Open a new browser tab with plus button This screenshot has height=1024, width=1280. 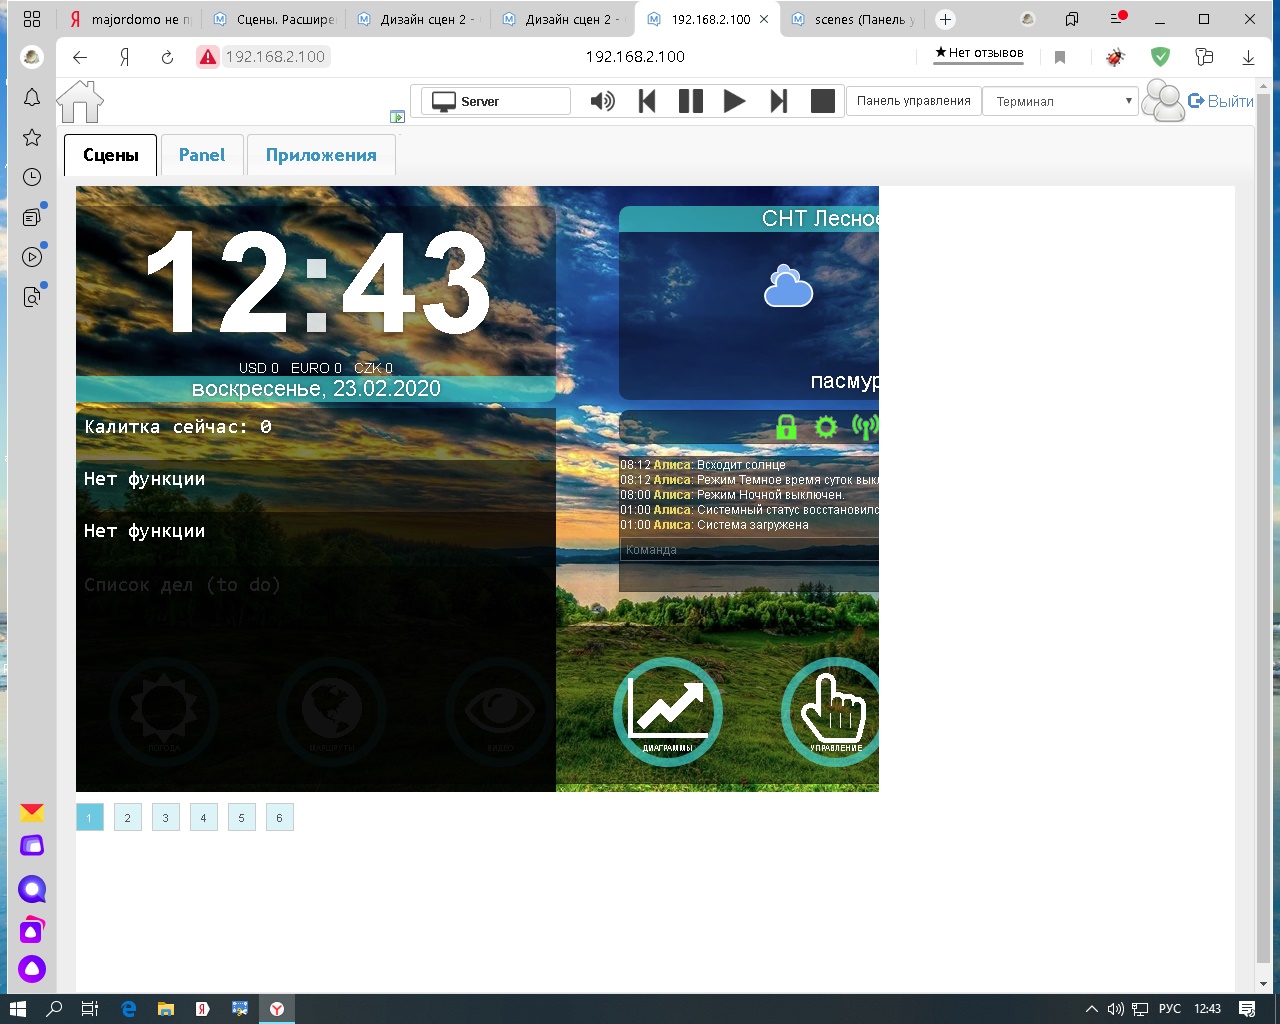(945, 19)
